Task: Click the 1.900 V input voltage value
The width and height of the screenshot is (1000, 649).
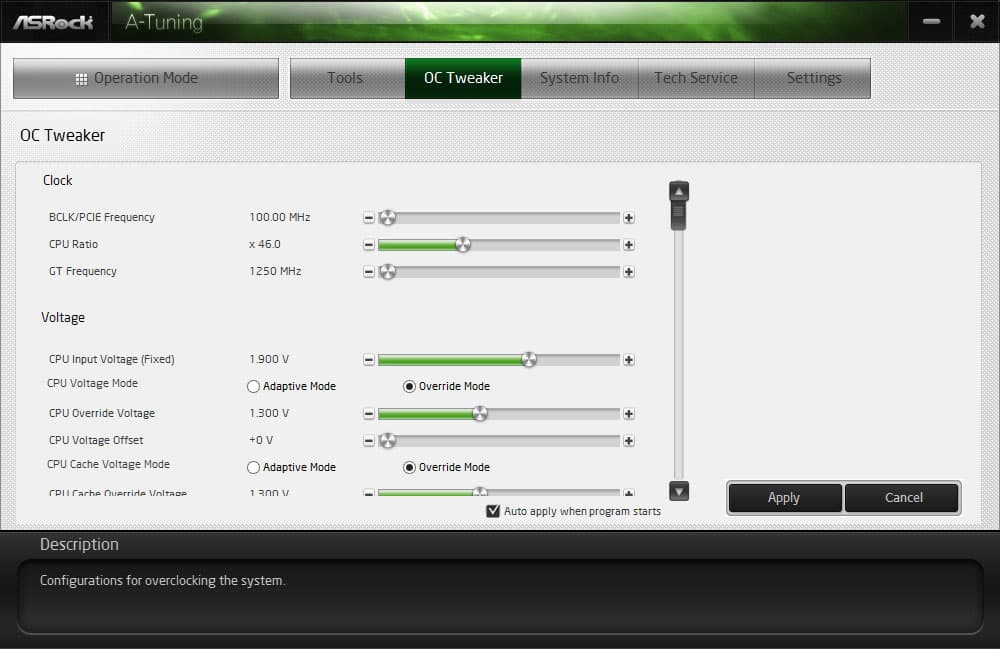Action: (x=269, y=360)
